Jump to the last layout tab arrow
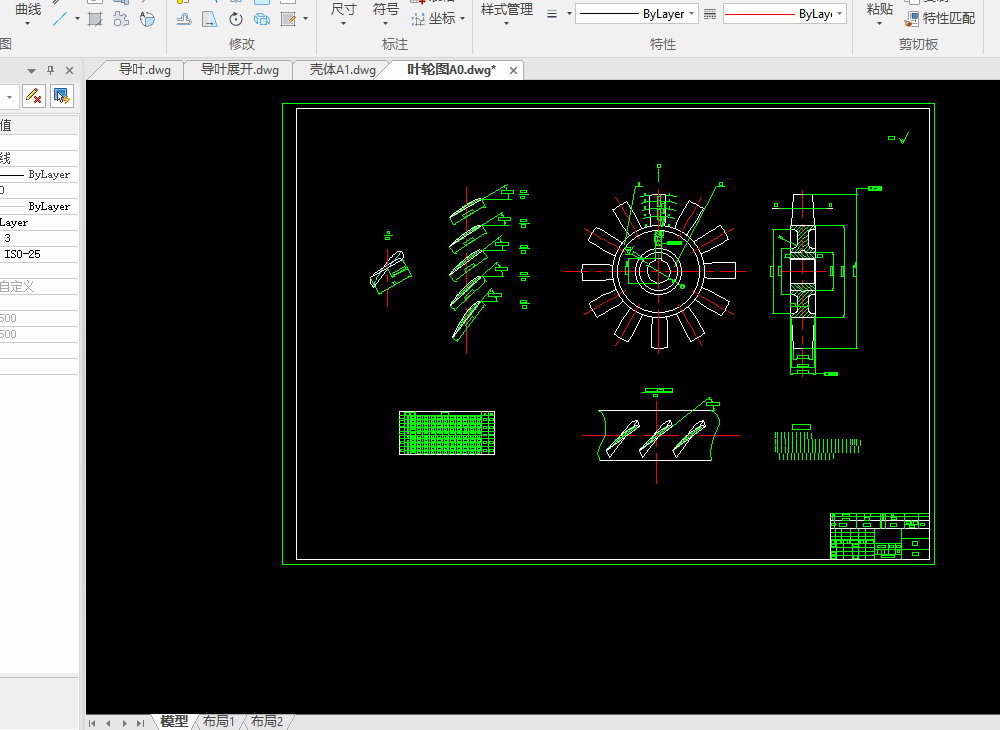The height and width of the screenshot is (730, 1000). tap(140, 723)
